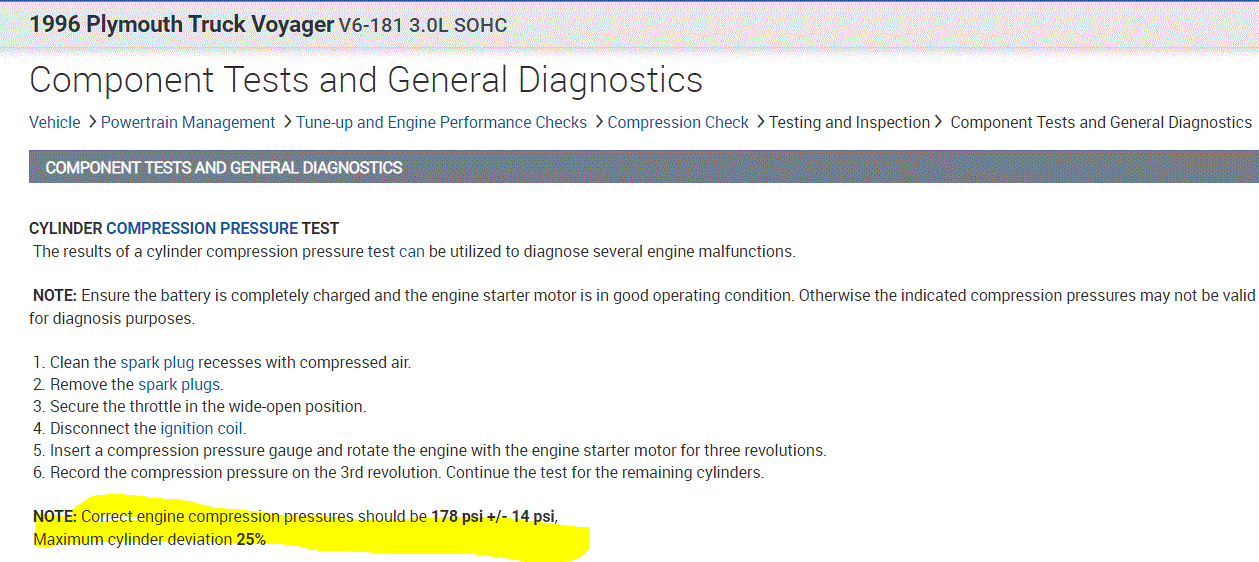This screenshot has width=1259, height=562.
Task: Click the gray COMPONENT TESTS AND GENERAL DIAGNOSTICS section bar
Action: pos(640,167)
